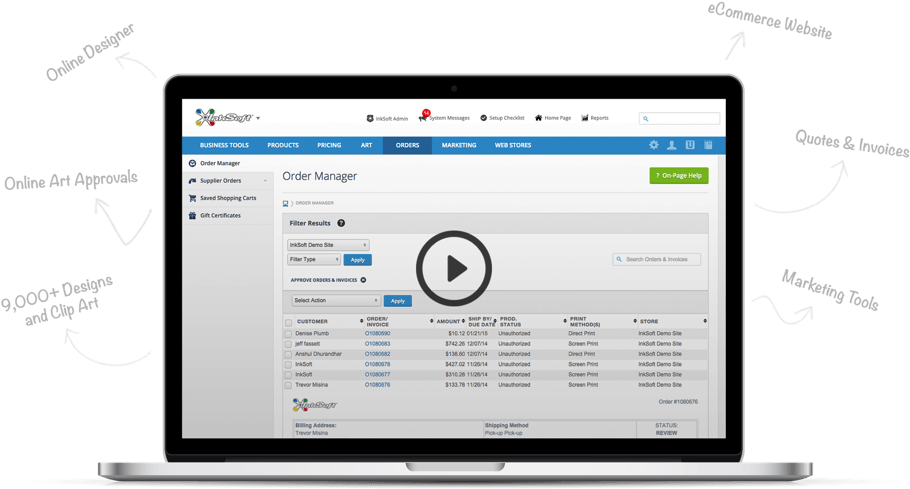Open Reports chart icon

[584, 118]
